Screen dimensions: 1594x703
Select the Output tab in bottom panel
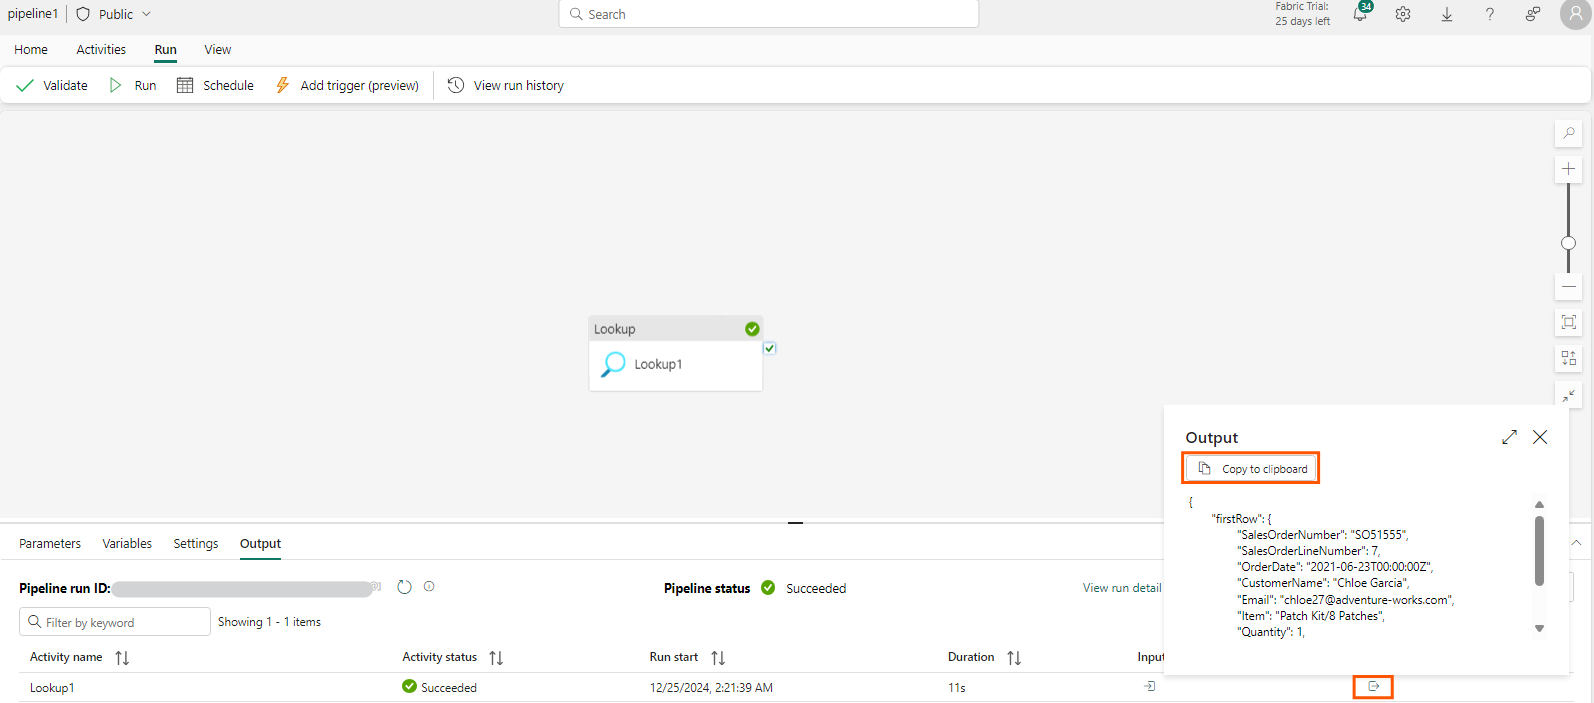(260, 544)
